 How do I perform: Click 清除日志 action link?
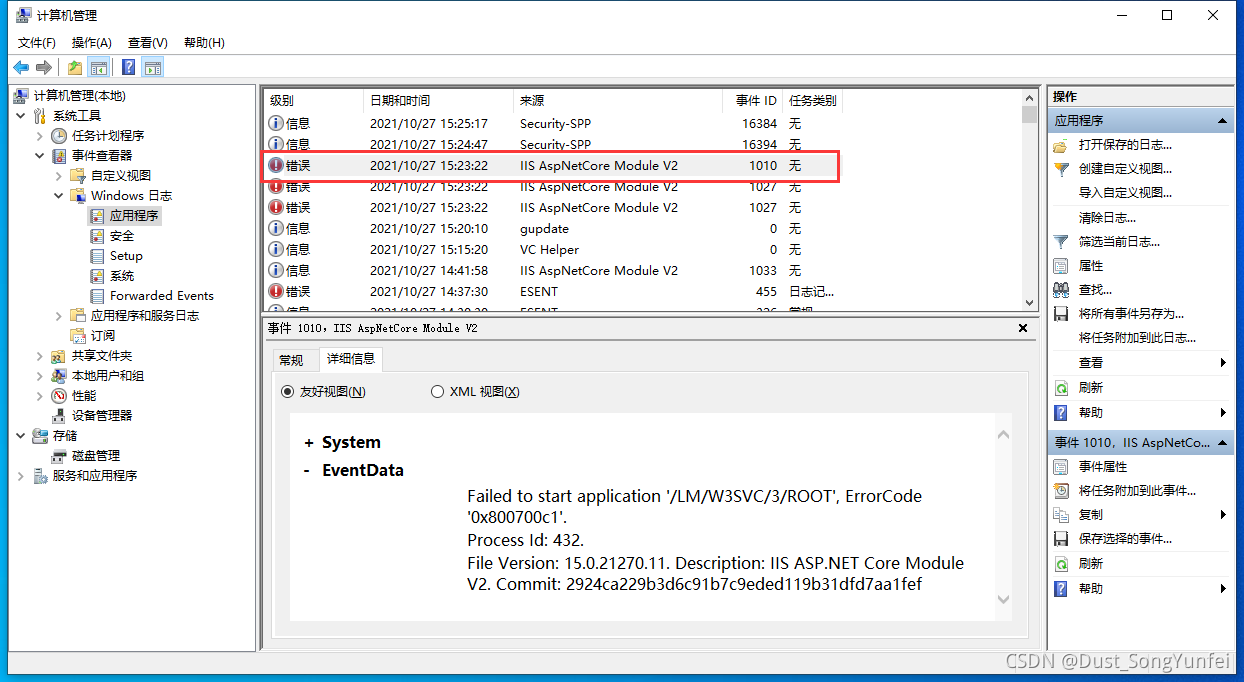pyautogui.click(x=1107, y=217)
